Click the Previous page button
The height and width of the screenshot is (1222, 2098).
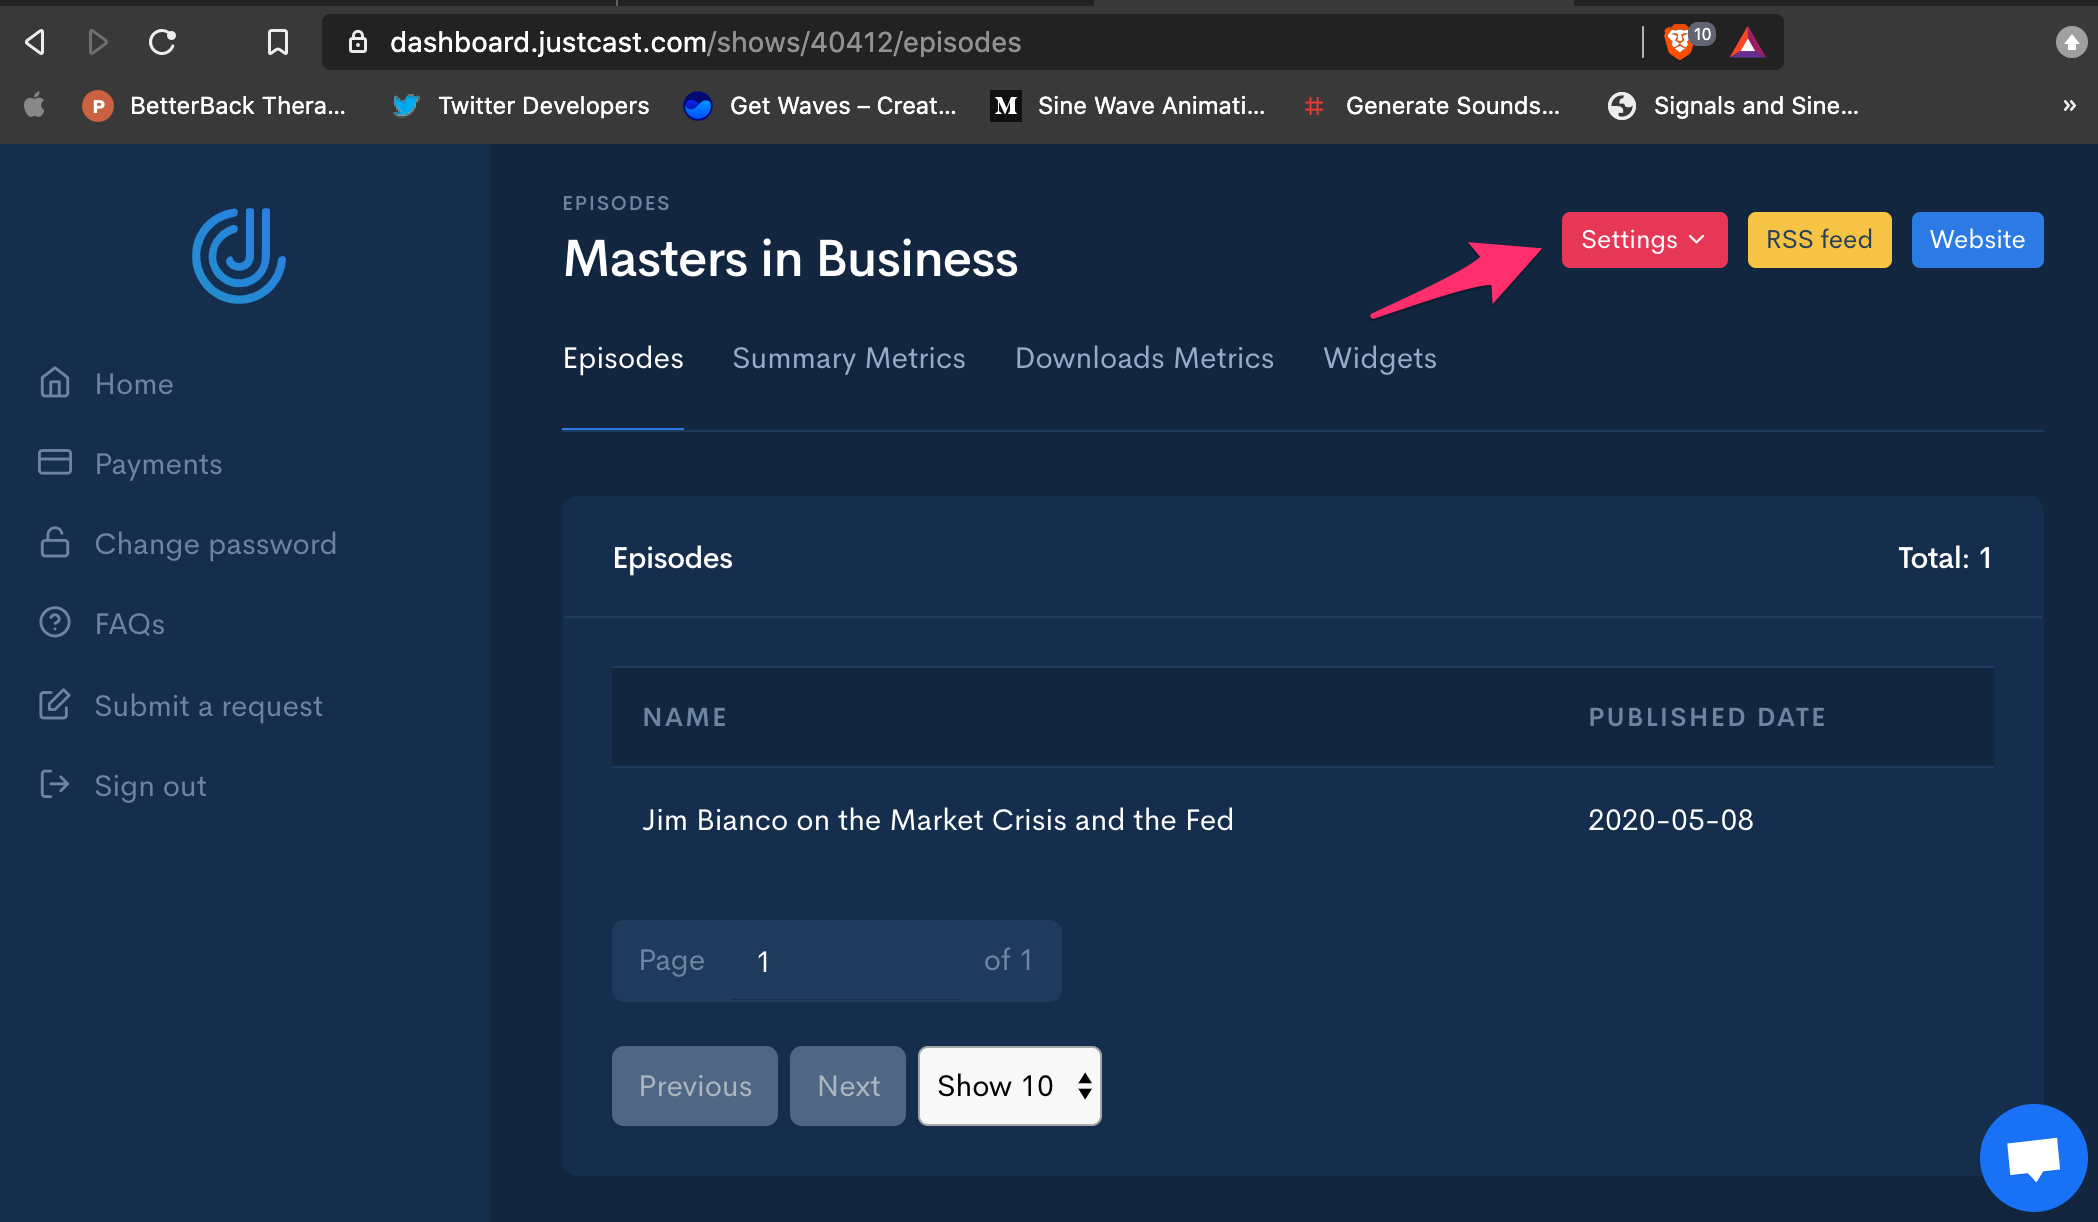(x=695, y=1086)
